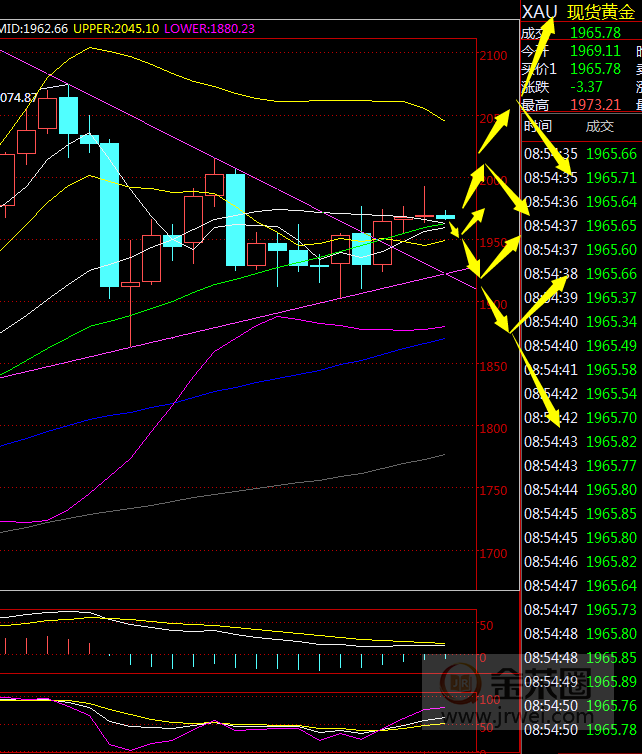Click the 买价1 value 1965.78

point(595,69)
